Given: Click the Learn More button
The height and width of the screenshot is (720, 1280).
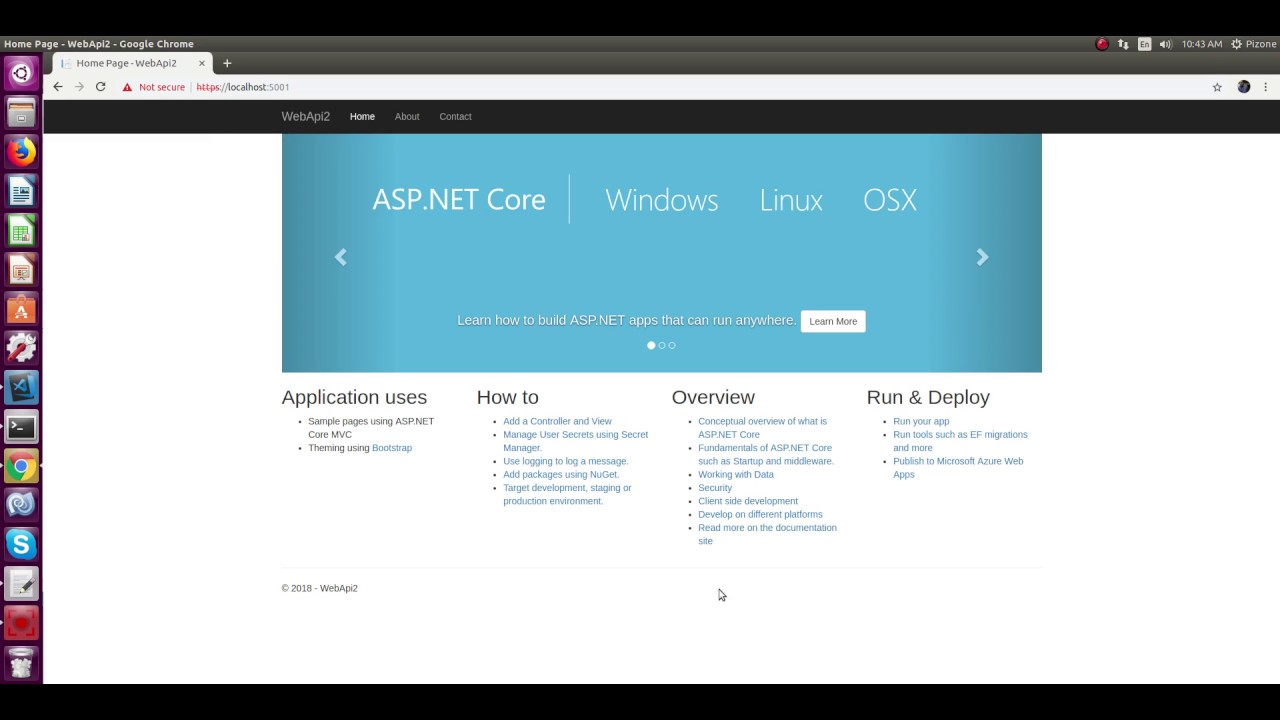Looking at the screenshot, I should coord(833,321).
